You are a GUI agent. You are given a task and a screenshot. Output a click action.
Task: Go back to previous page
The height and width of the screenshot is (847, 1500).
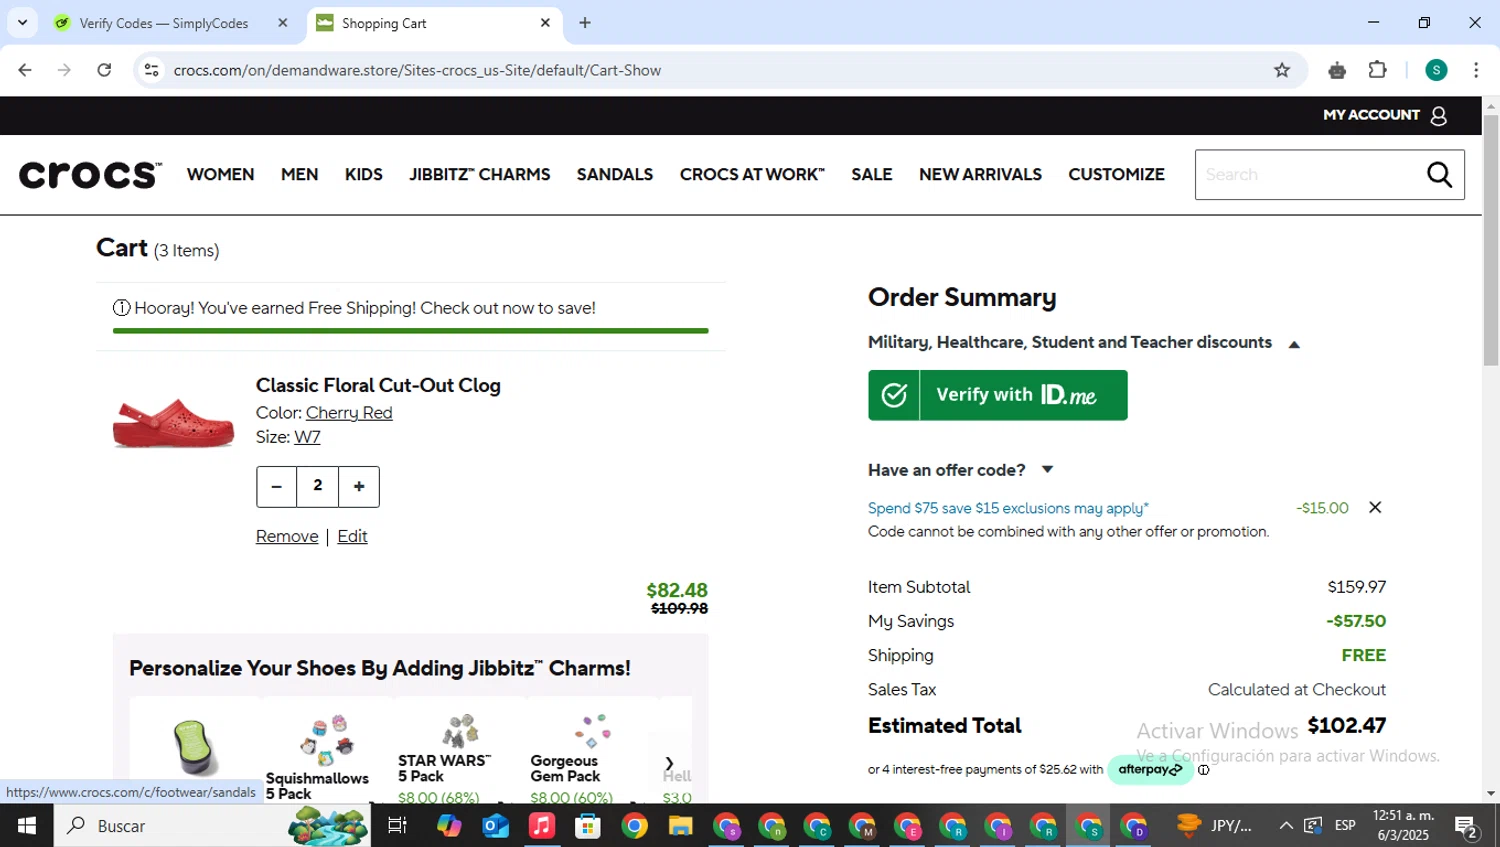point(25,70)
